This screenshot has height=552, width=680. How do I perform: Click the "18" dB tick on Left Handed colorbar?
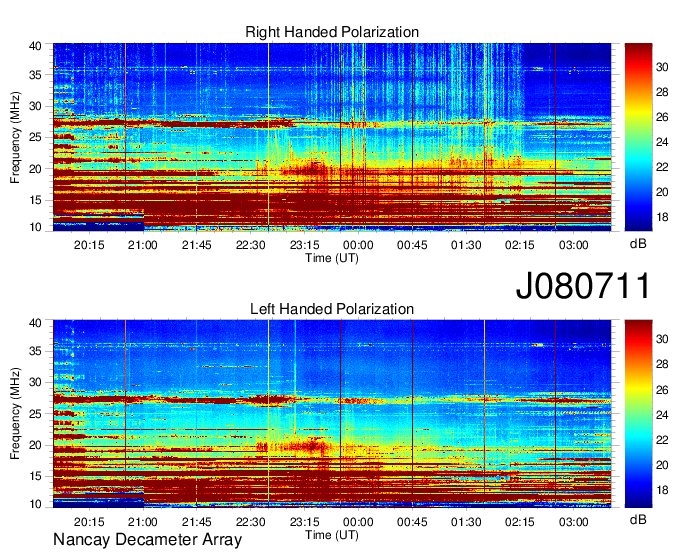pos(662,490)
